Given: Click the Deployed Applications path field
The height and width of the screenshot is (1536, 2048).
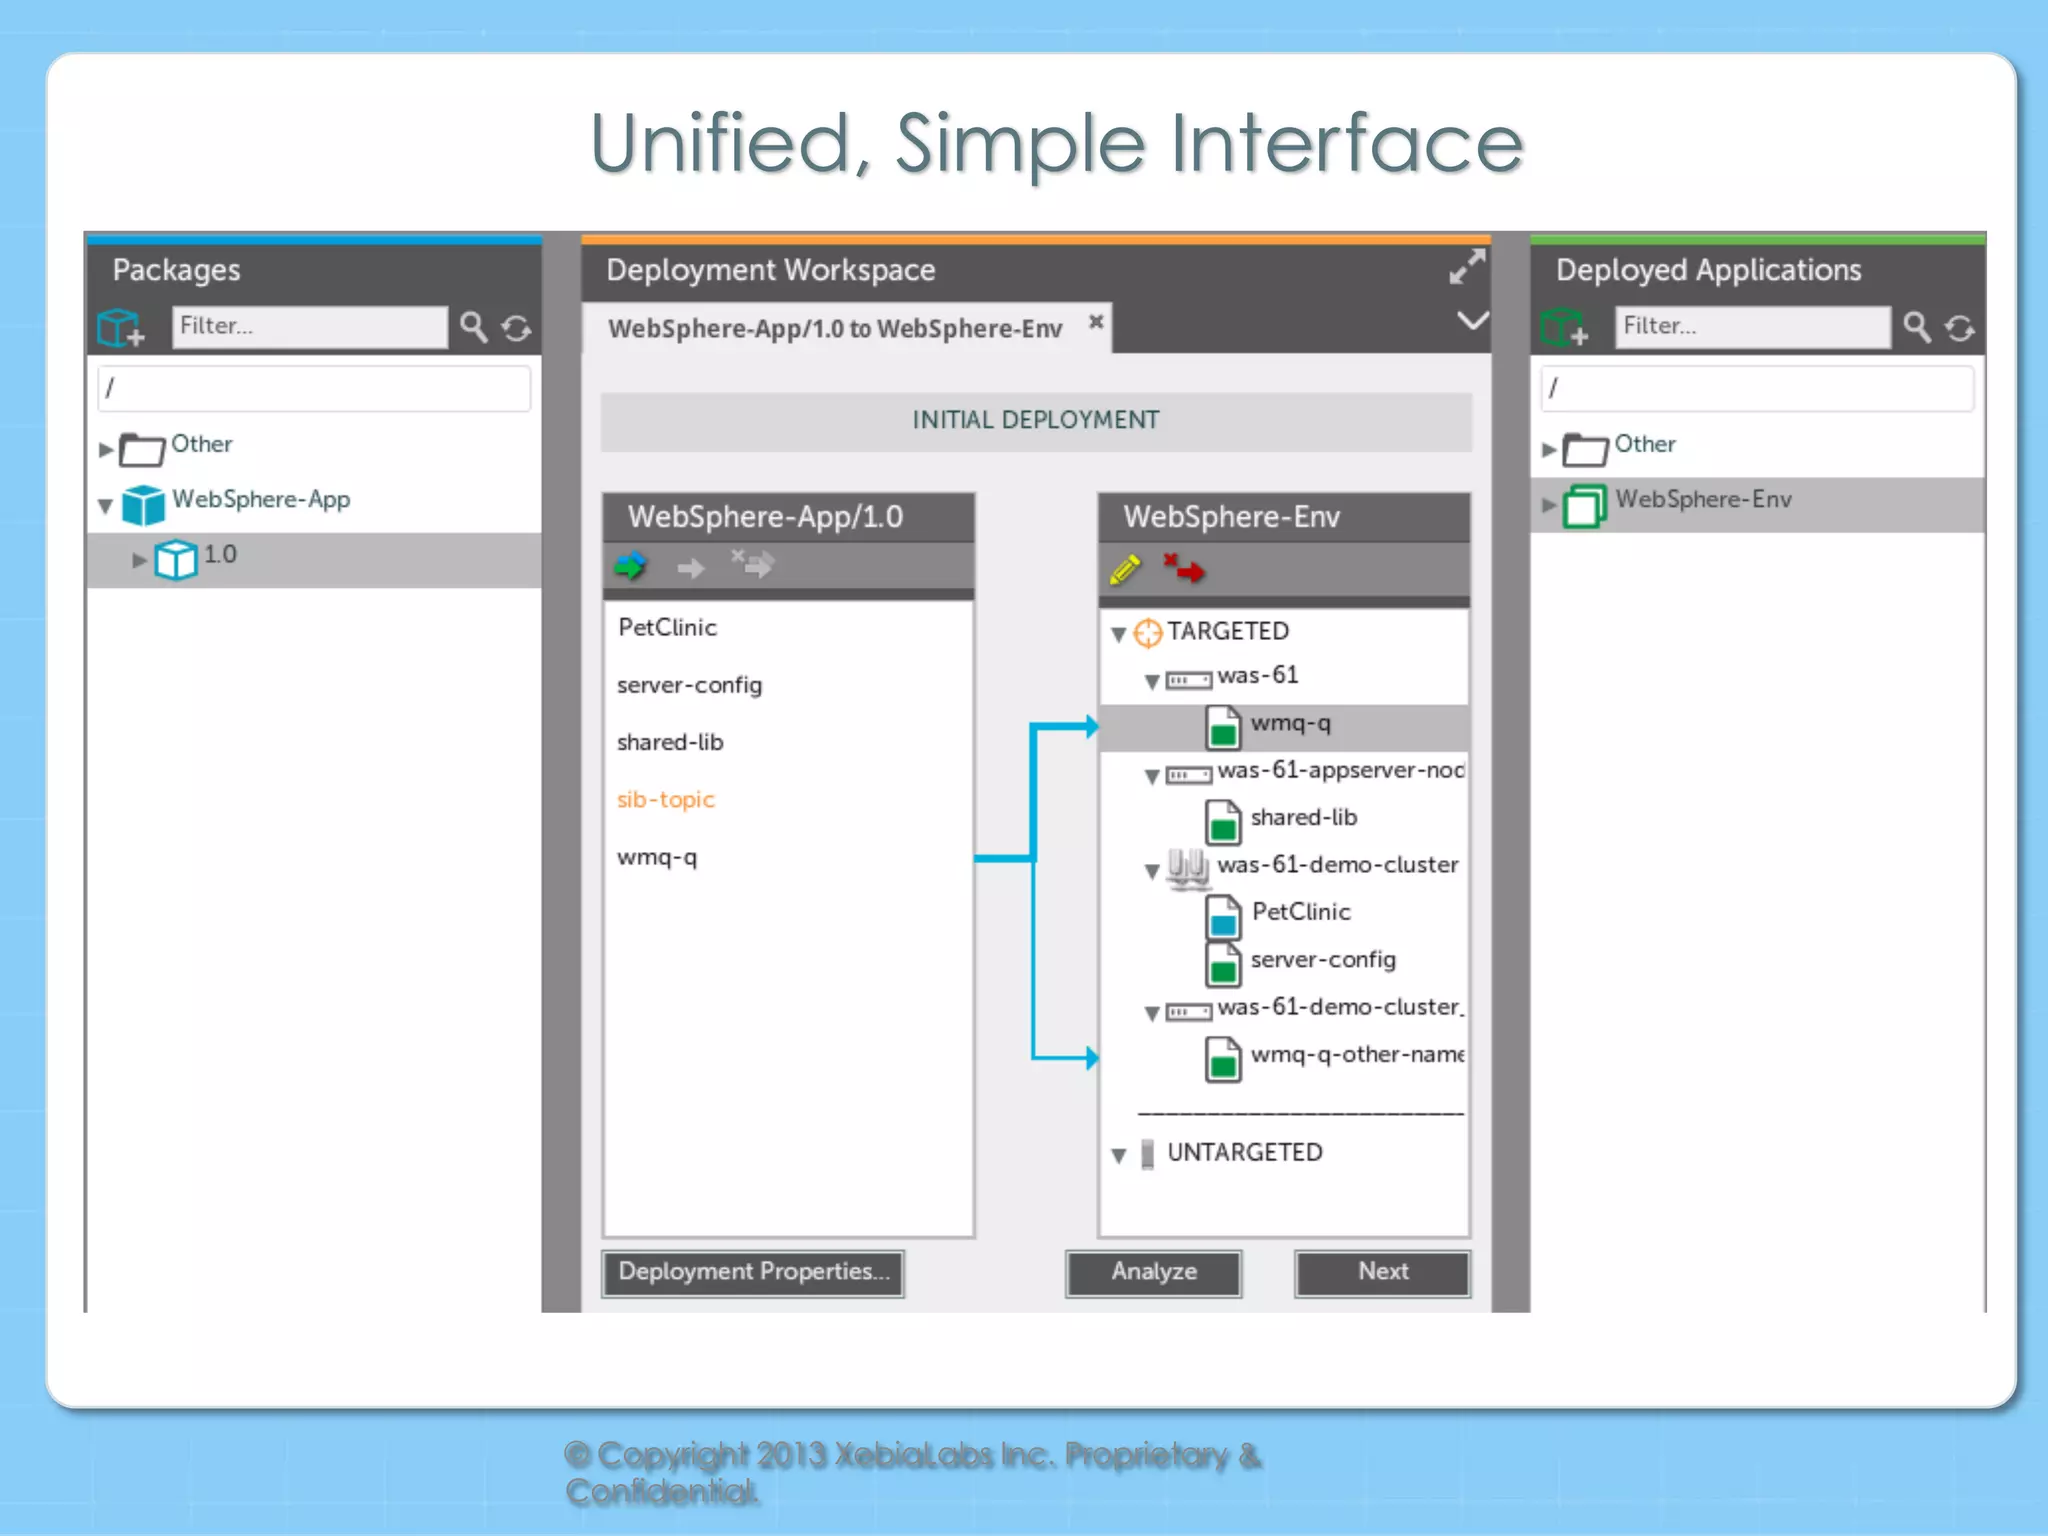Looking at the screenshot, I should [x=1757, y=388].
